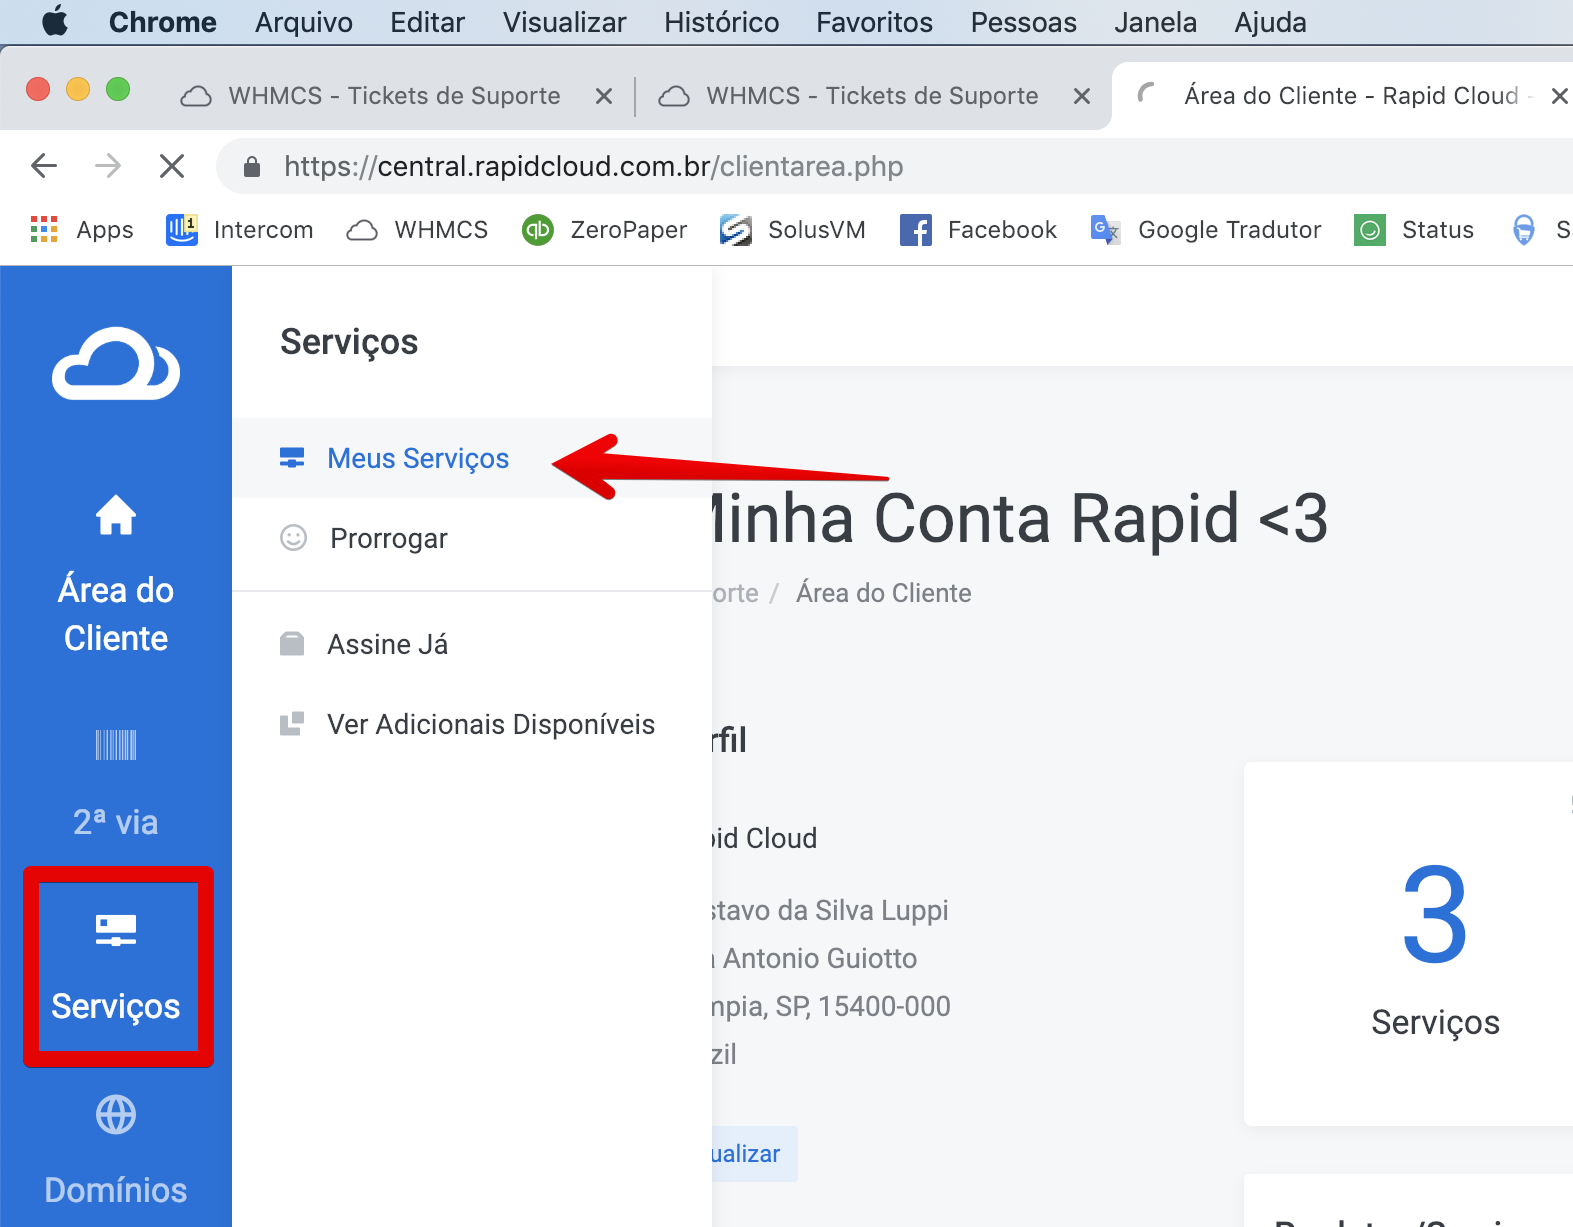This screenshot has height=1227, width=1573.
Task: Click the partially hidden Atualizar button
Action: pyautogui.click(x=754, y=1154)
